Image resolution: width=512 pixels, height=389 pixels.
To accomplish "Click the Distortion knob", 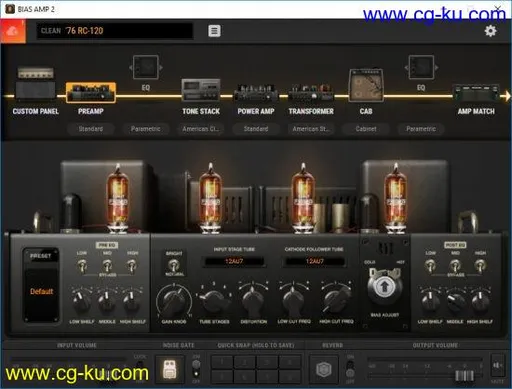I will pos(253,300).
